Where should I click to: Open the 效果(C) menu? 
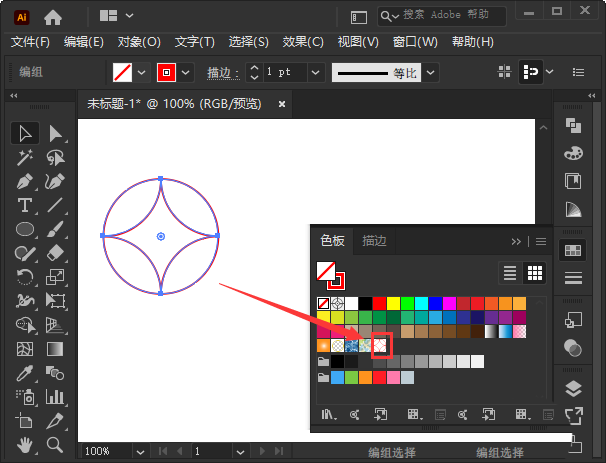coord(303,41)
